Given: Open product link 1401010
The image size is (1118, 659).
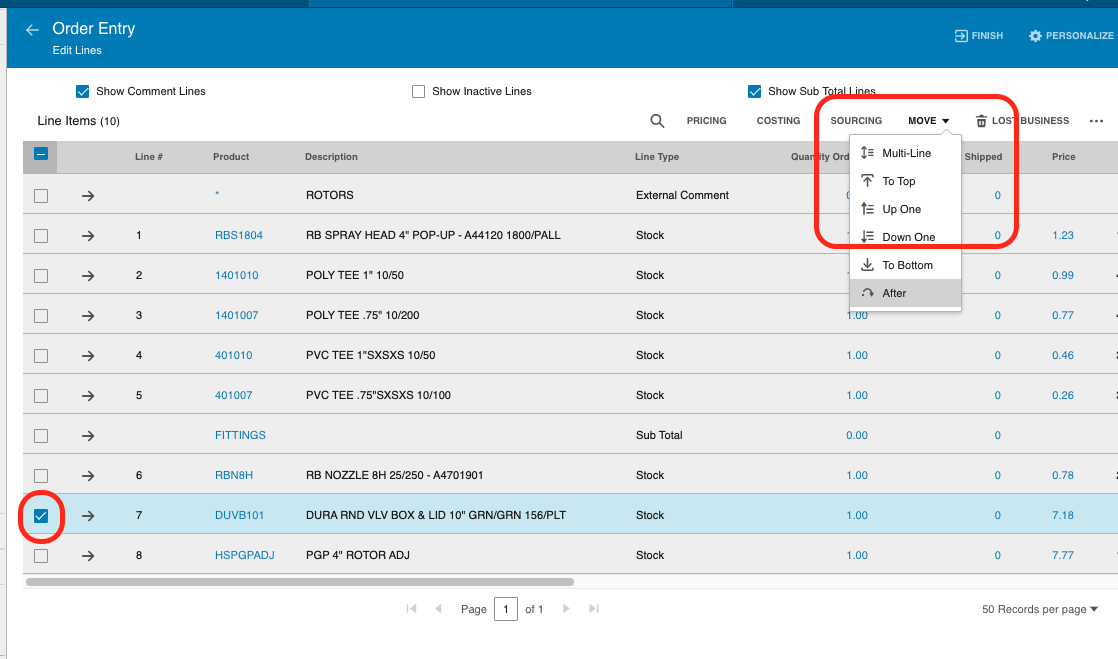Looking at the screenshot, I should coord(237,275).
